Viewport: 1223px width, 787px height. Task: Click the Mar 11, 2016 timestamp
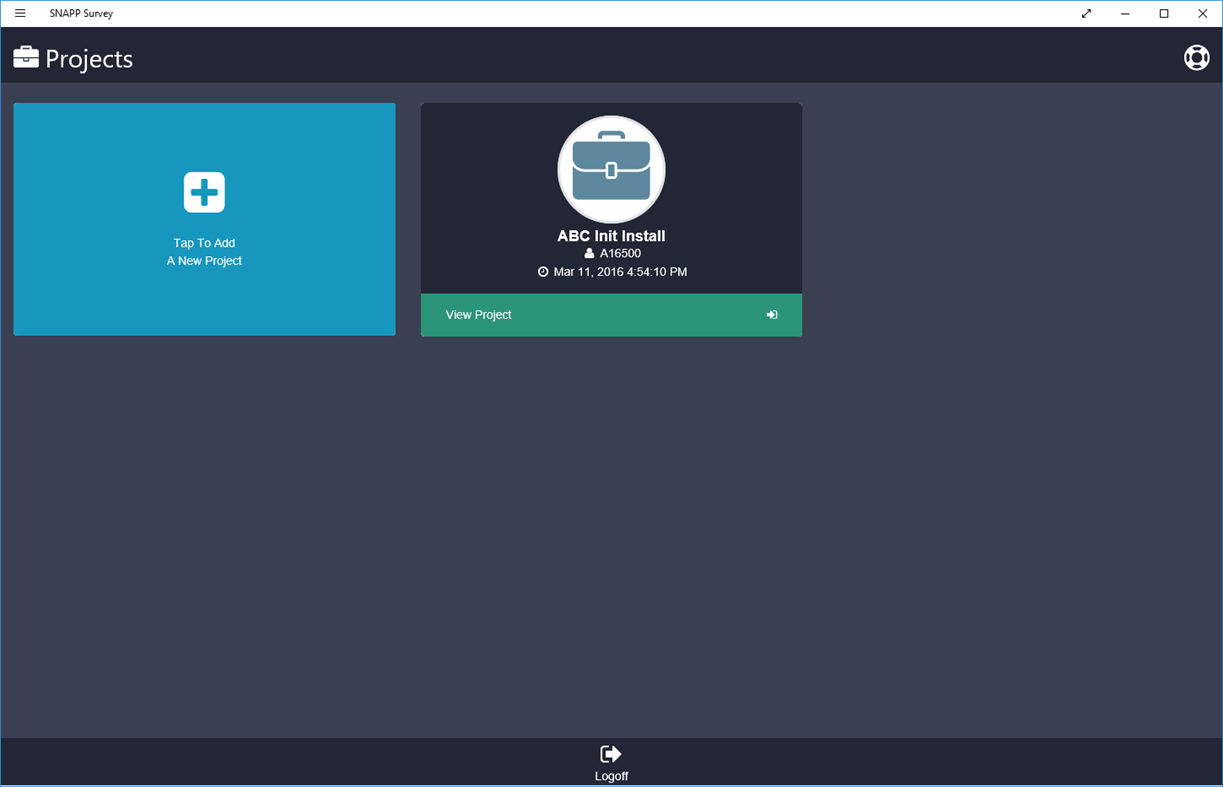pyautogui.click(x=620, y=271)
